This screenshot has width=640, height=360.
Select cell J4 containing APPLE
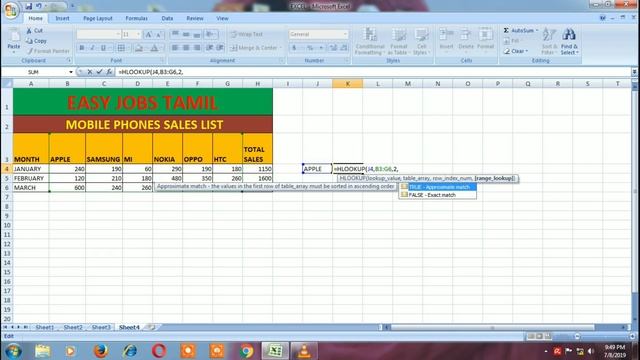(x=317, y=169)
